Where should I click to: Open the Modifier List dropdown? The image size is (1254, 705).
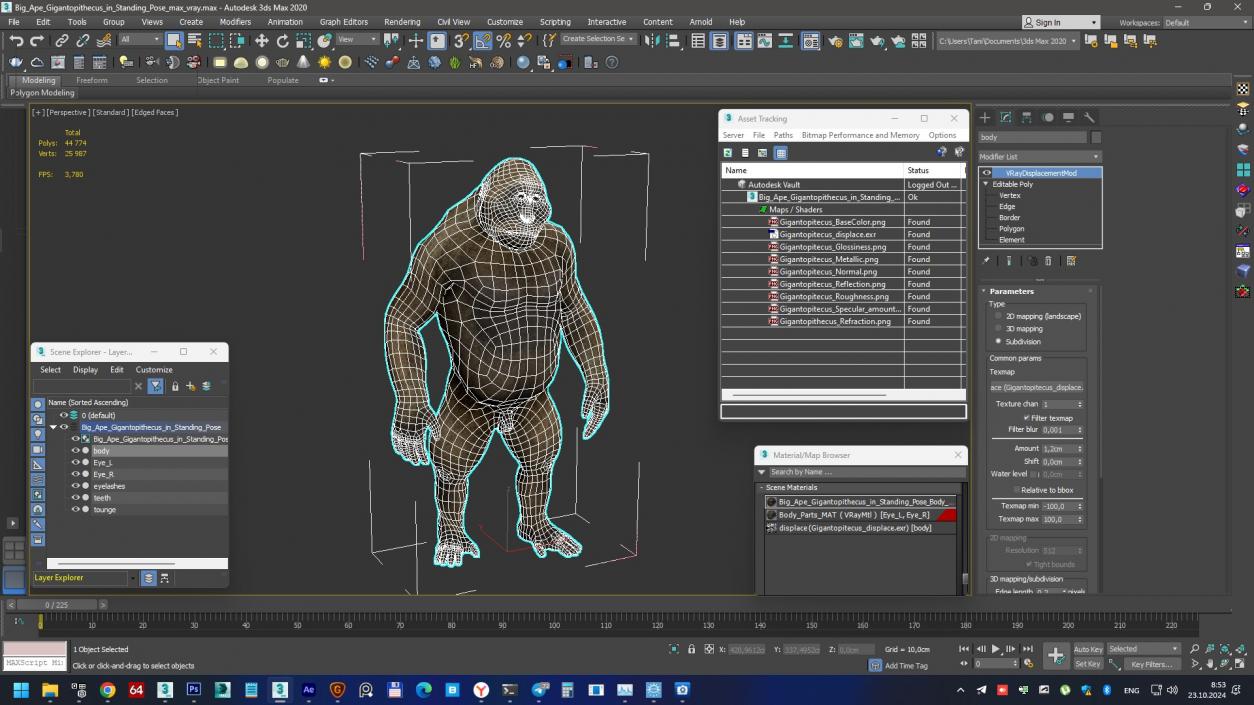tap(1095, 156)
